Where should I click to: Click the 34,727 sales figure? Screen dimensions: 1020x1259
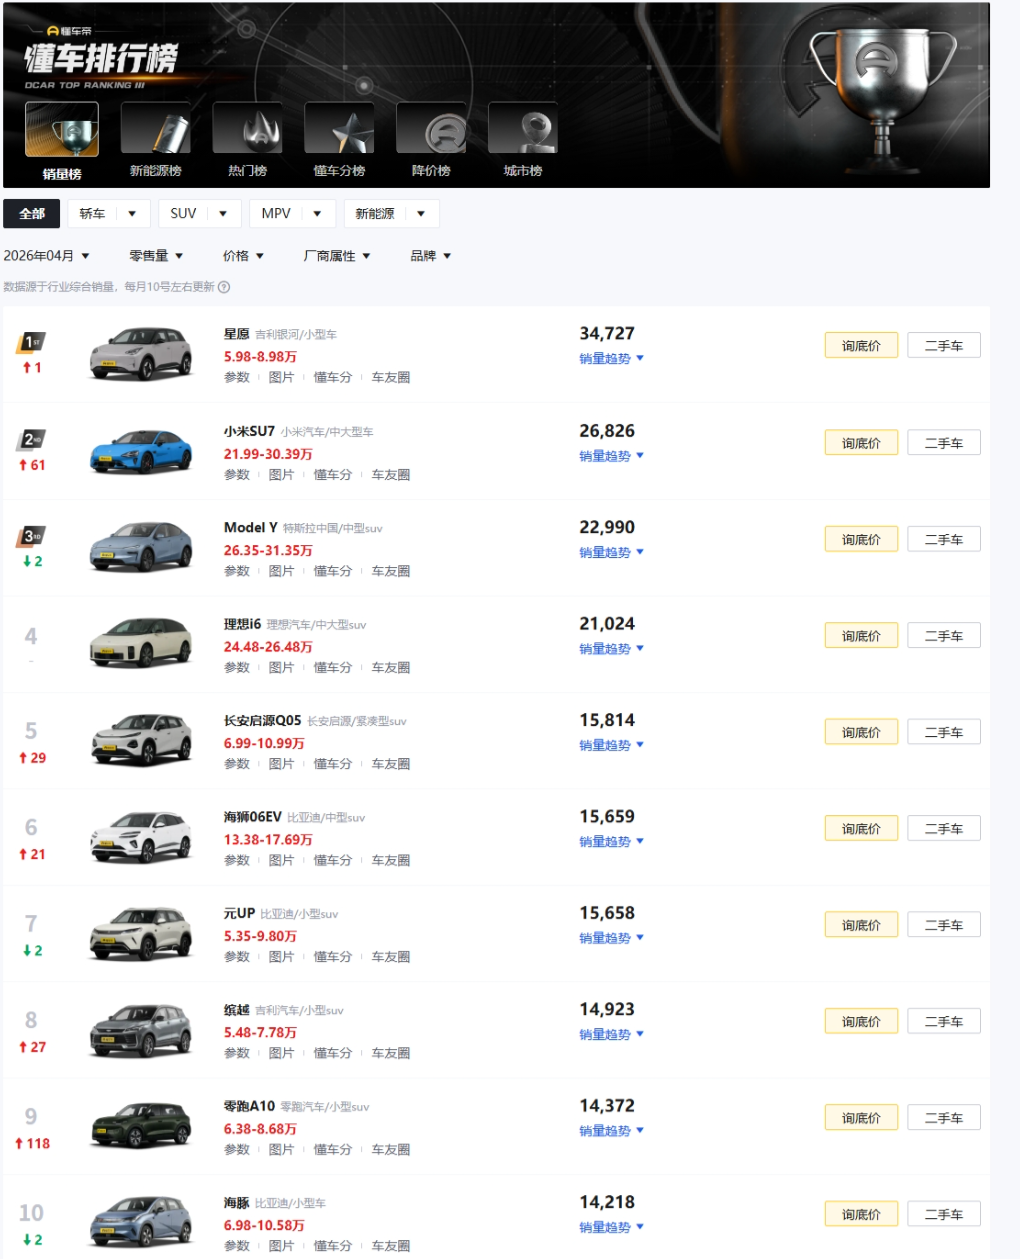coord(607,333)
